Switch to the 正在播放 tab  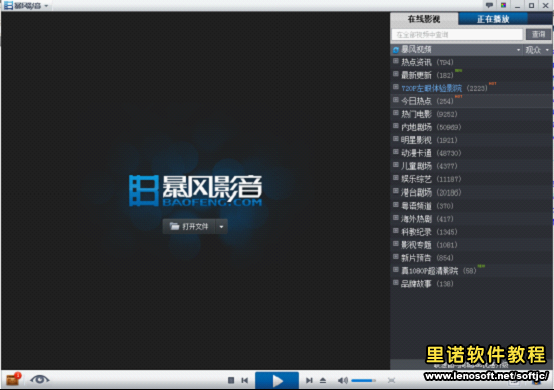(x=493, y=19)
